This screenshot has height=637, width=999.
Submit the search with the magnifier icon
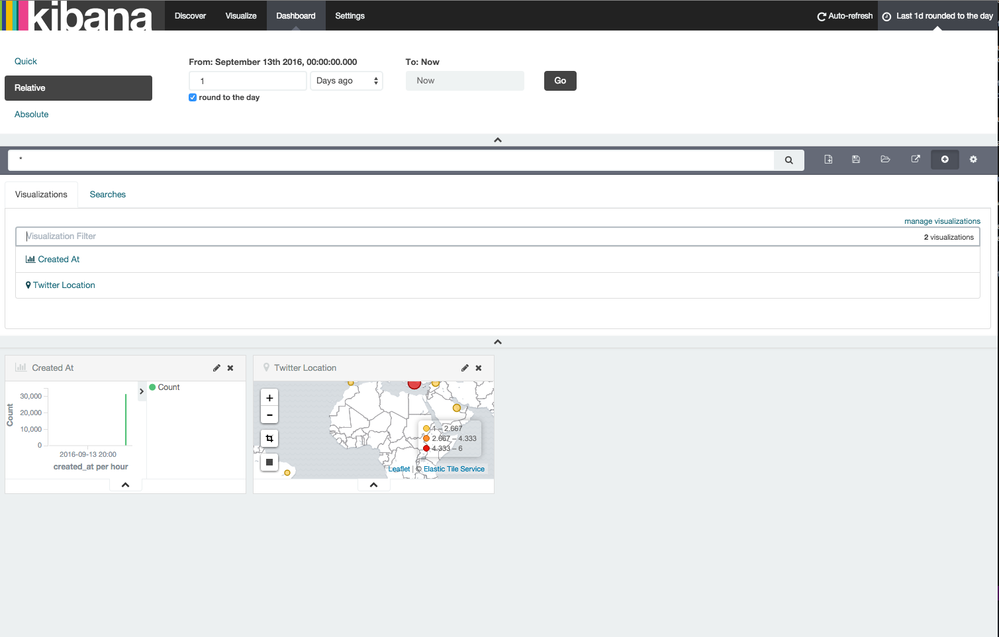pos(789,159)
